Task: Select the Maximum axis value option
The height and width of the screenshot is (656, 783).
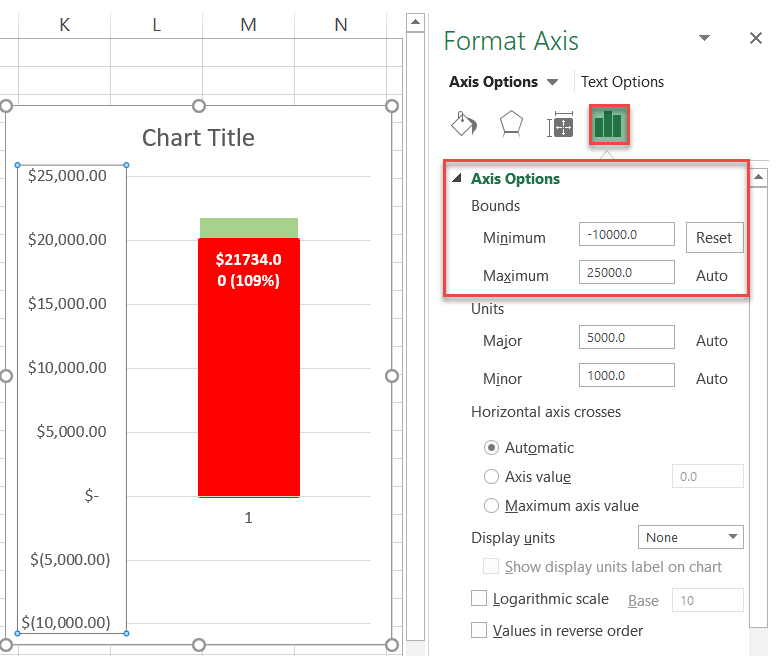Action: pyautogui.click(x=491, y=506)
